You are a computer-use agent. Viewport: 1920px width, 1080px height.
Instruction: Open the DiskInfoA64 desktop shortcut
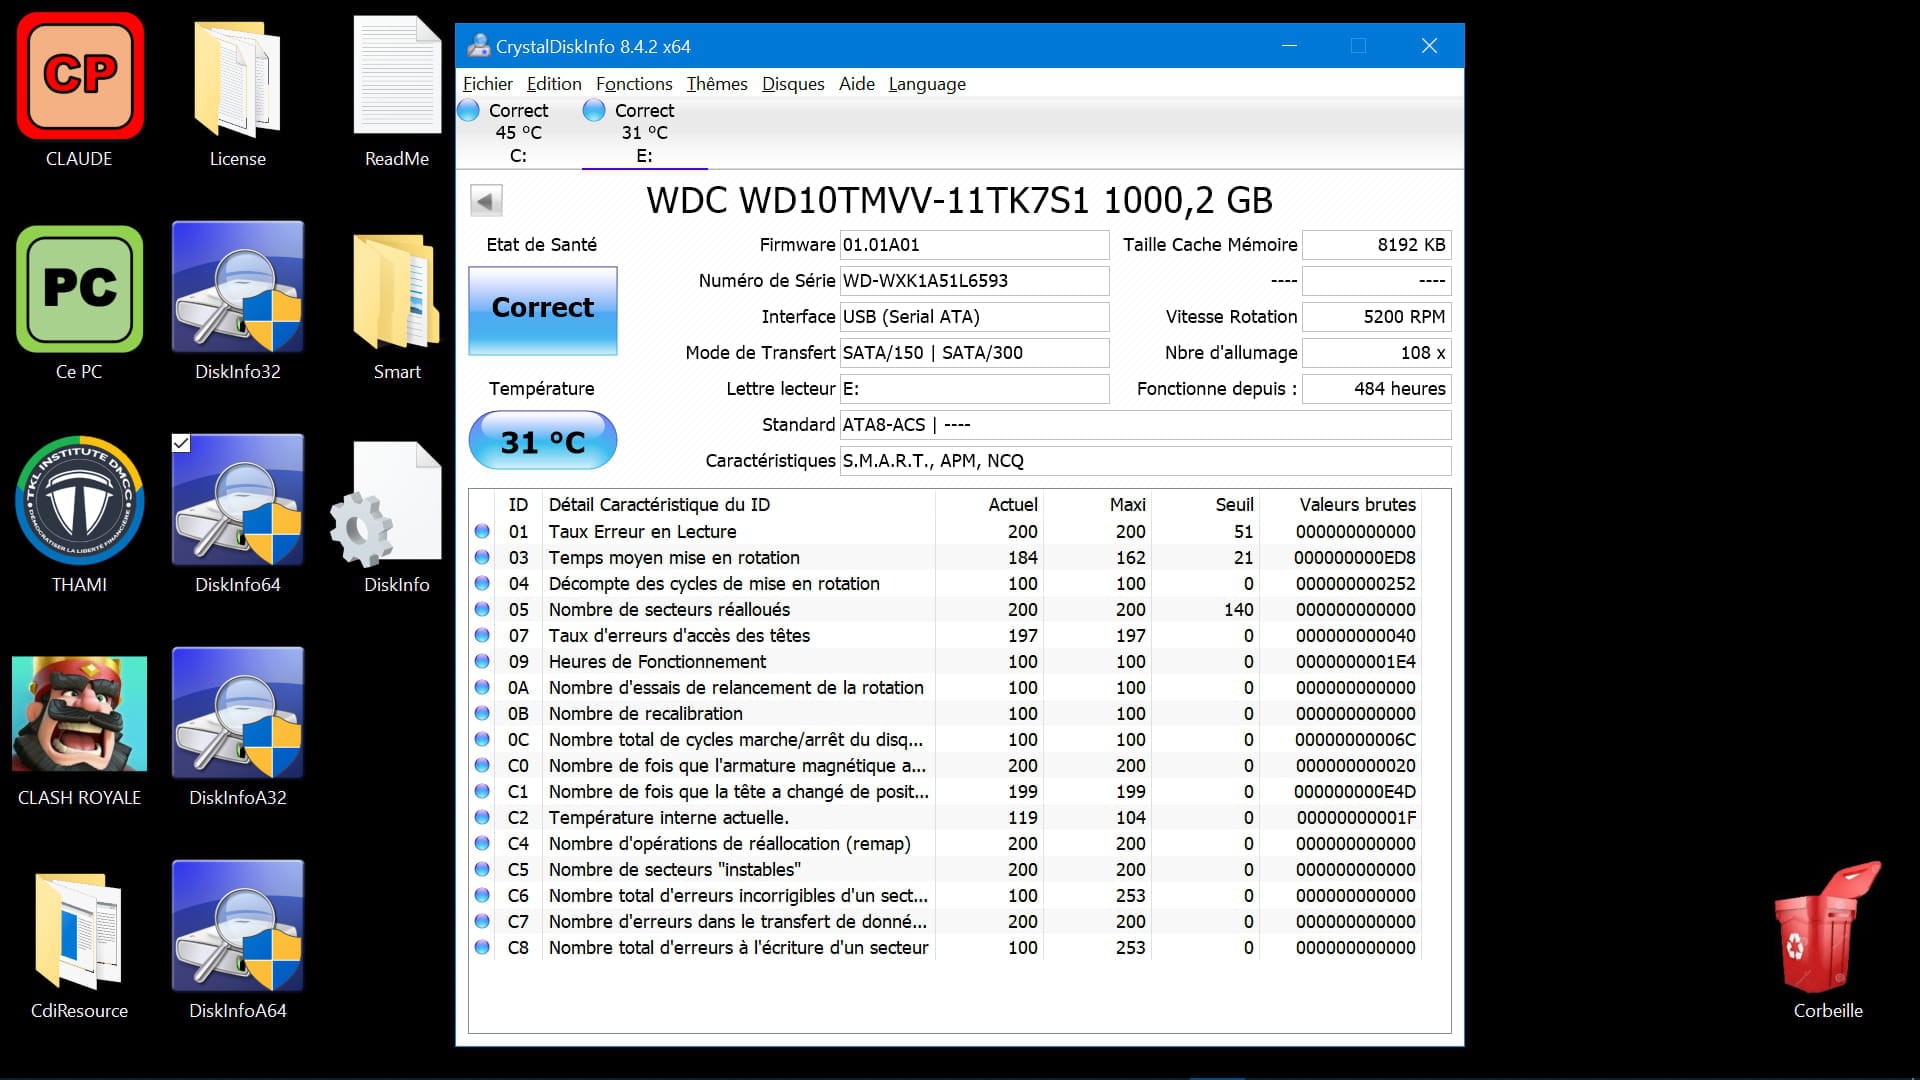pyautogui.click(x=237, y=927)
